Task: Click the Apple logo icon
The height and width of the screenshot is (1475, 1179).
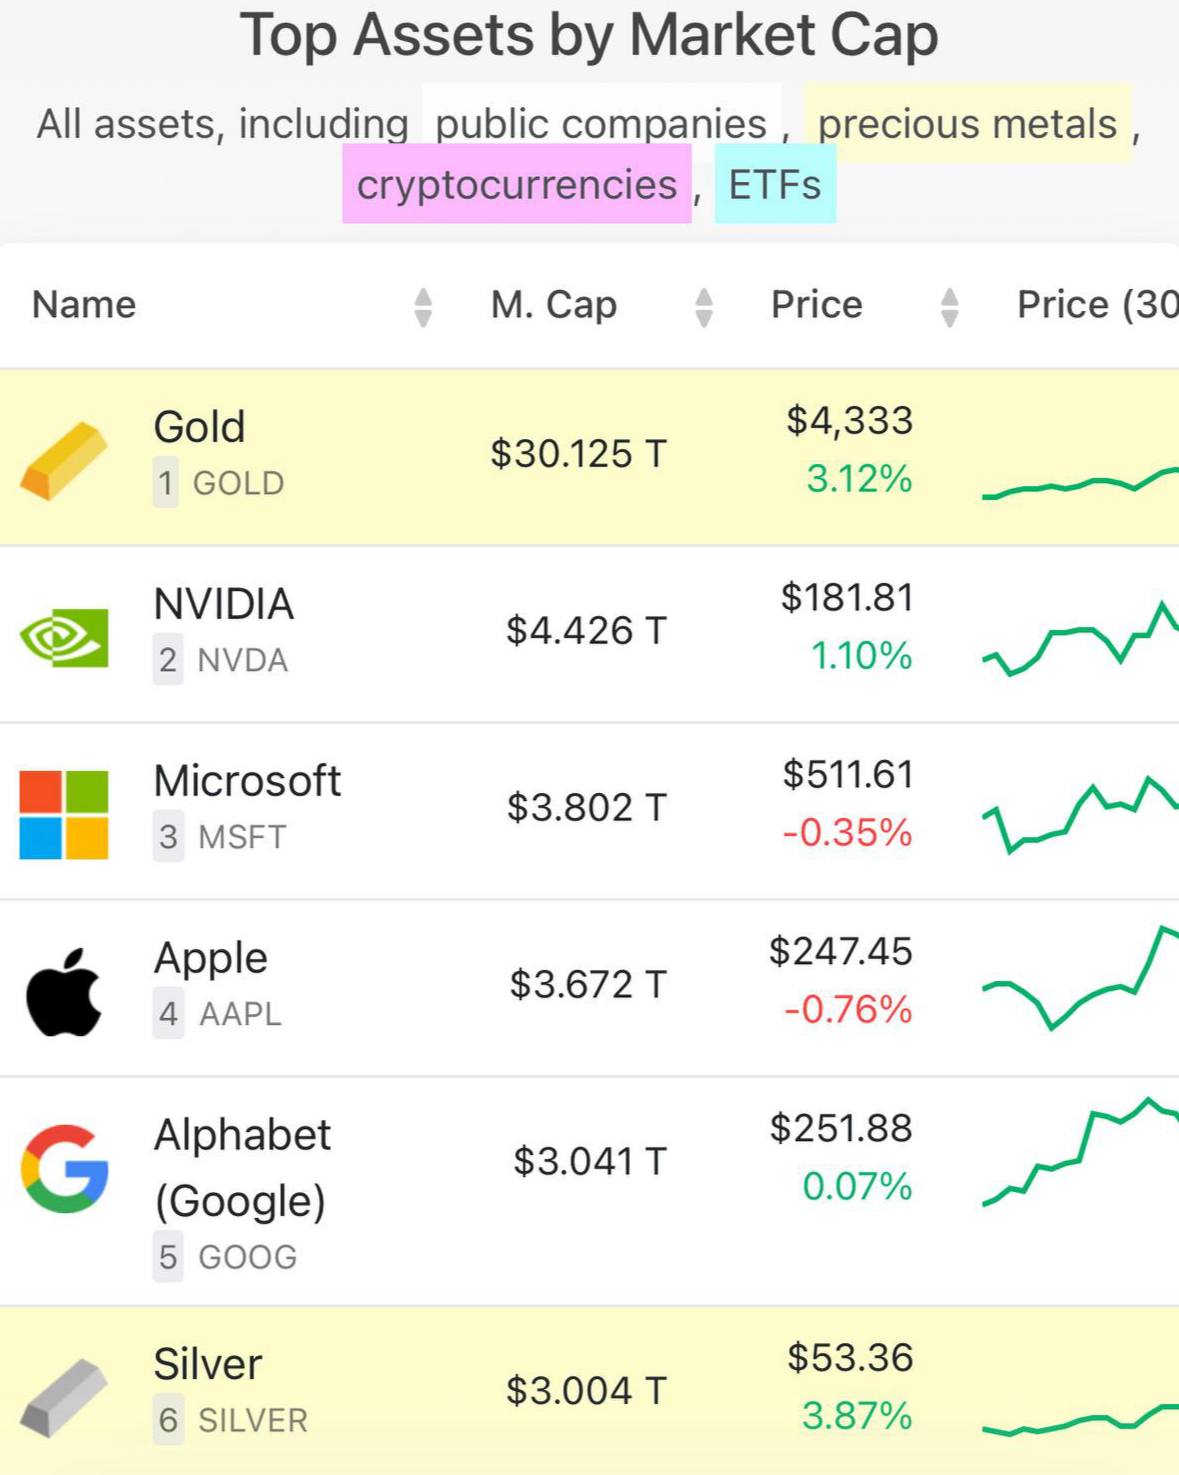Action: click(x=64, y=992)
